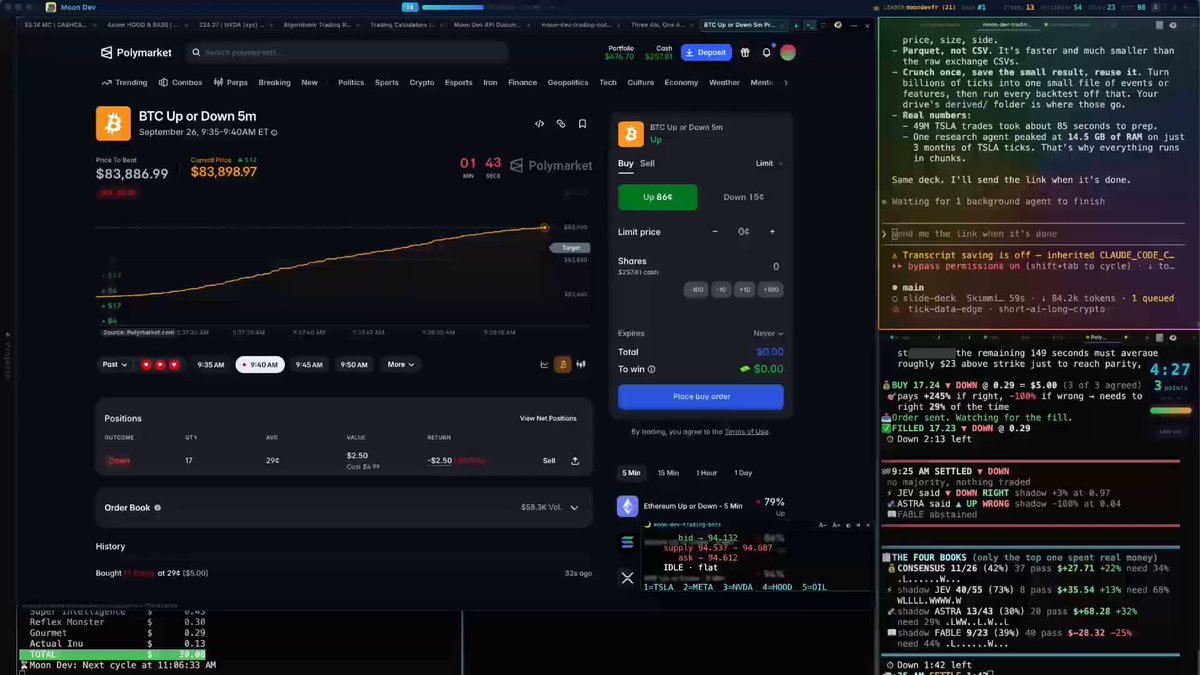Select the orange Bitcoin chart icon
The image size is (1200, 675).
click(x=562, y=365)
